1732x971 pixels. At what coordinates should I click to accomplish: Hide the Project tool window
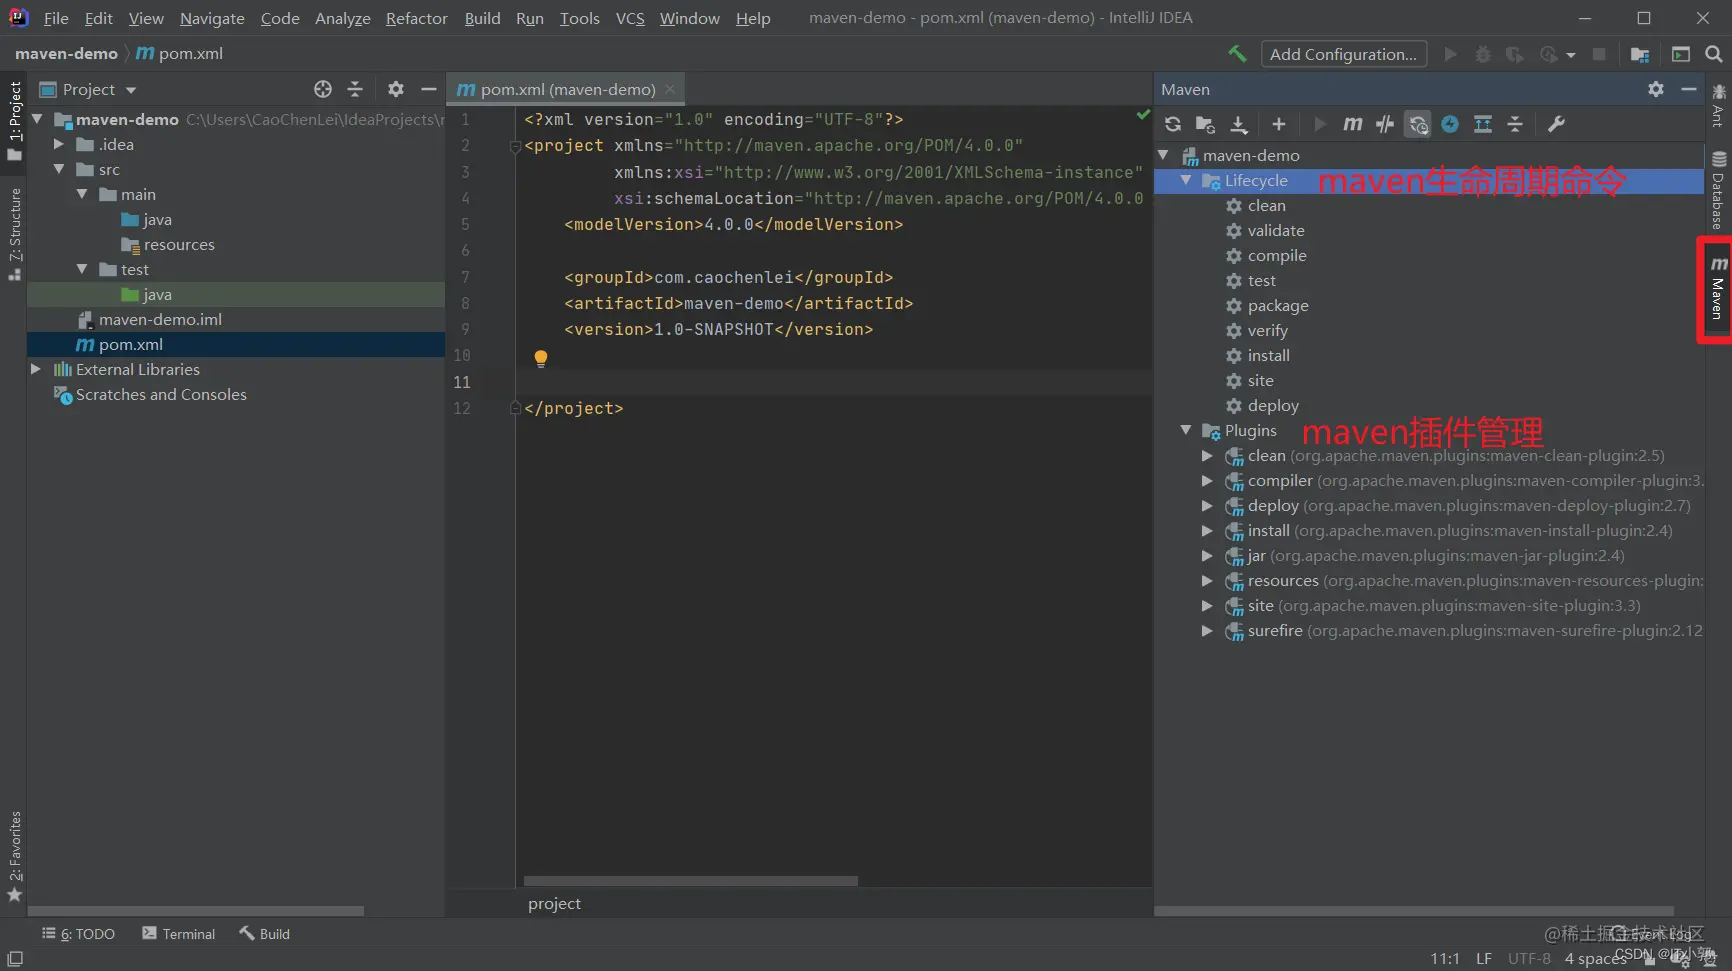coord(429,89)
